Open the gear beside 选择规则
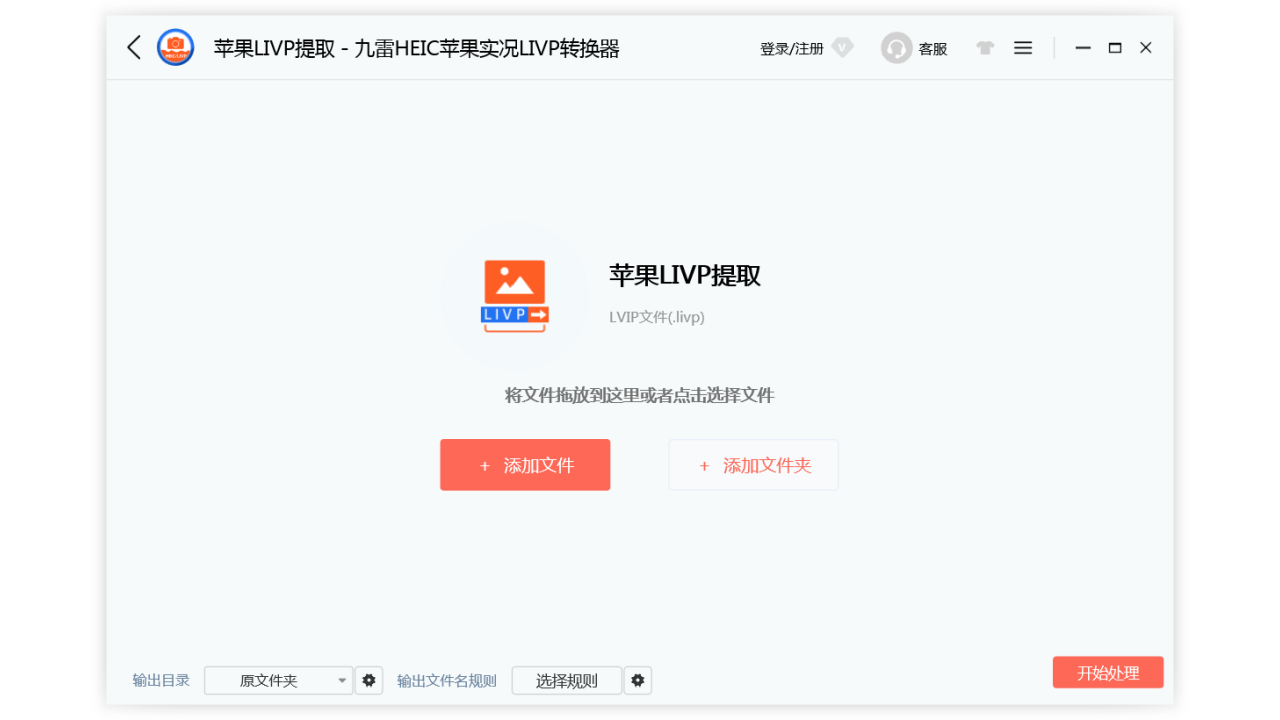The image size is (1280, 720). coord(638,680)
